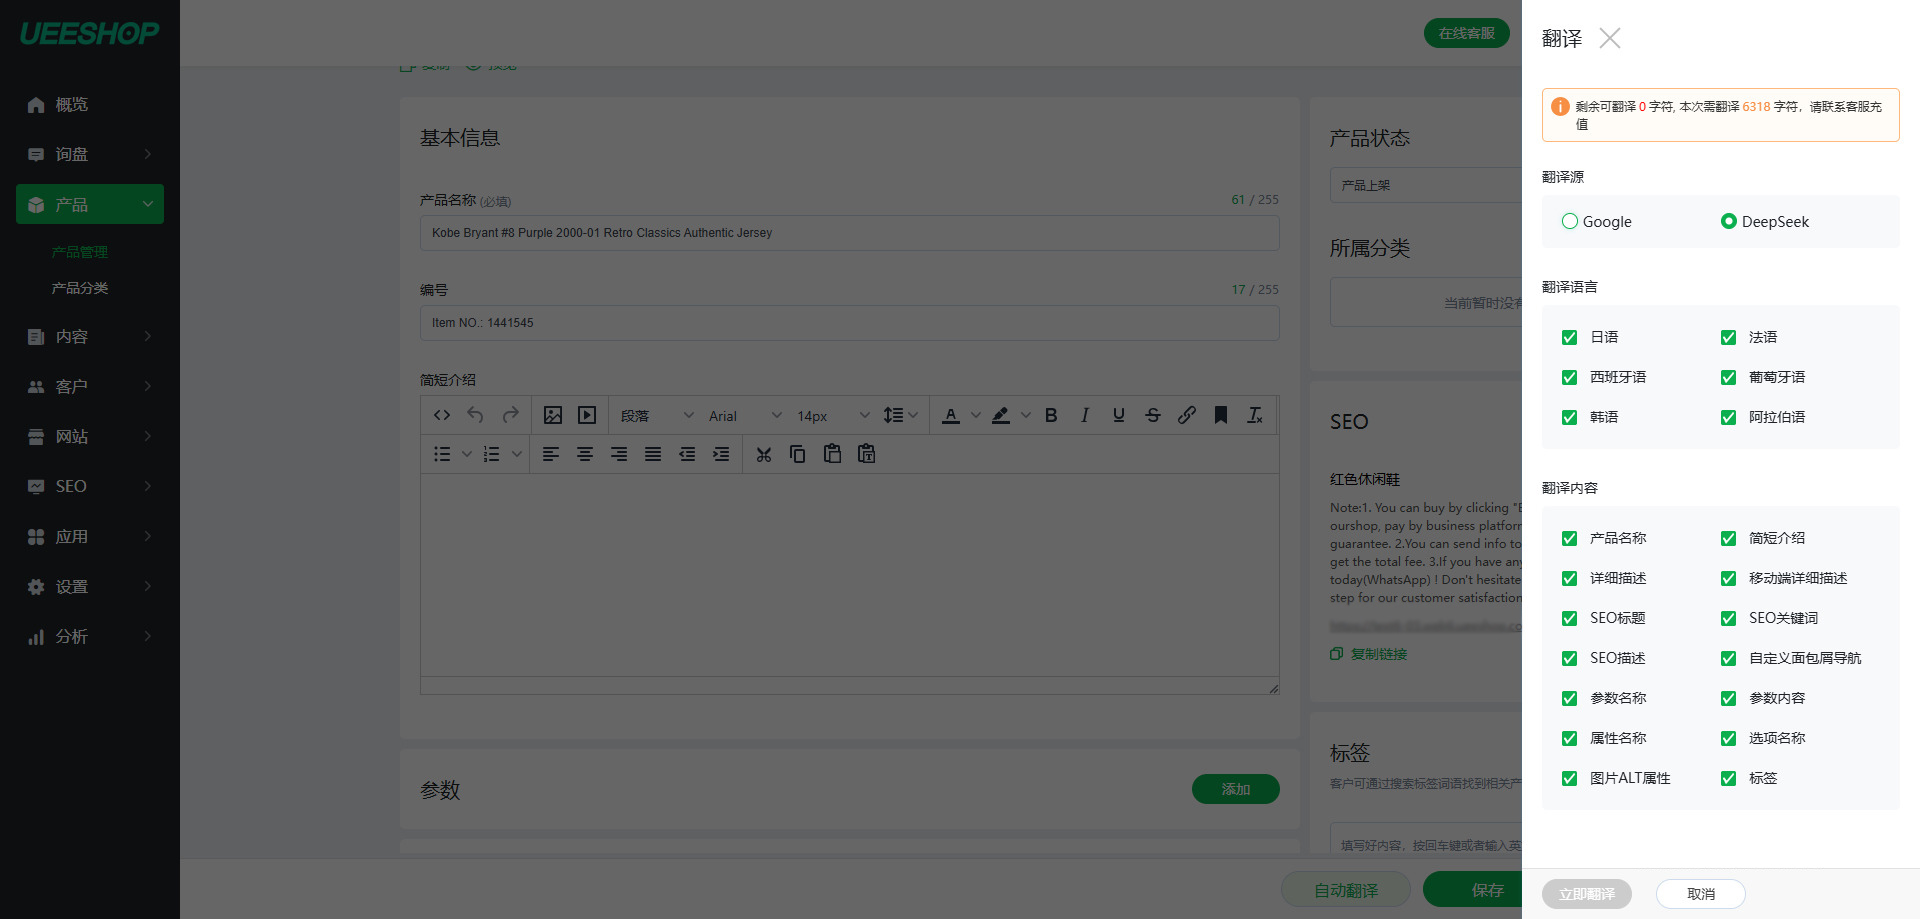Screen dimensions: 1920x919
Task: Click the 取消 button
Action: 1700,894
